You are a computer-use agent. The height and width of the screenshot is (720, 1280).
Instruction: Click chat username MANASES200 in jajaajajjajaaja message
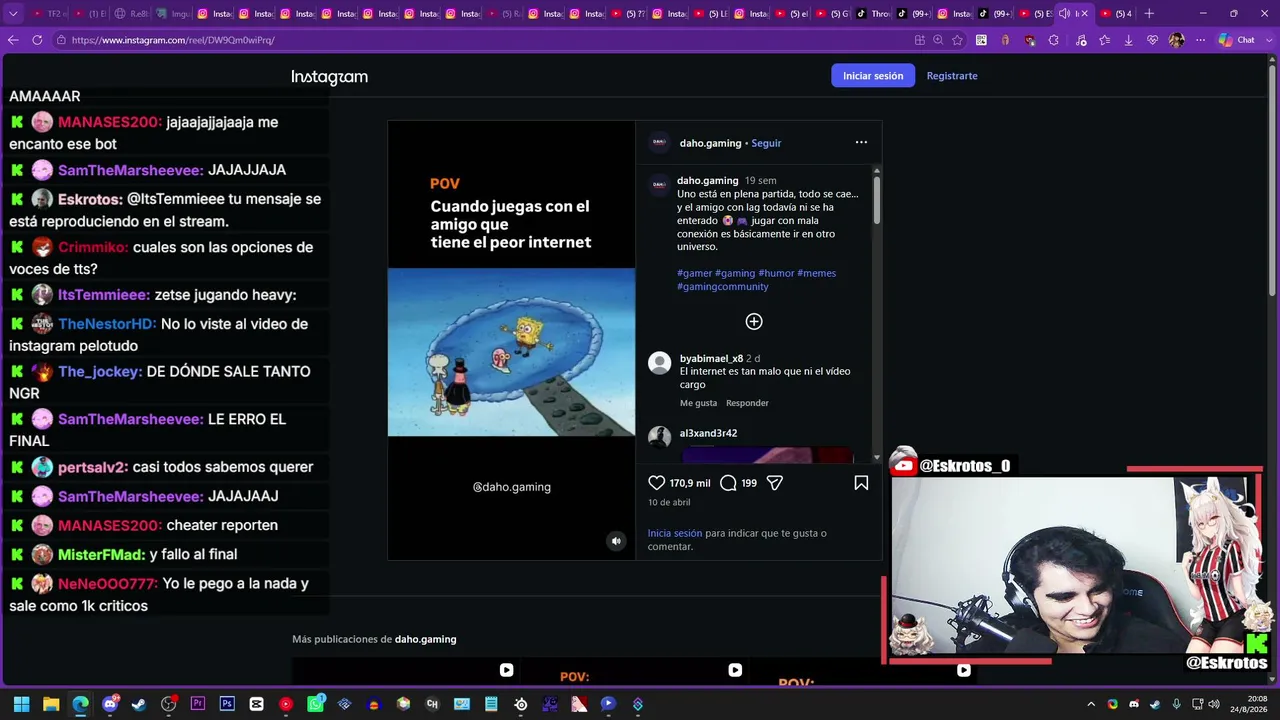110,122
